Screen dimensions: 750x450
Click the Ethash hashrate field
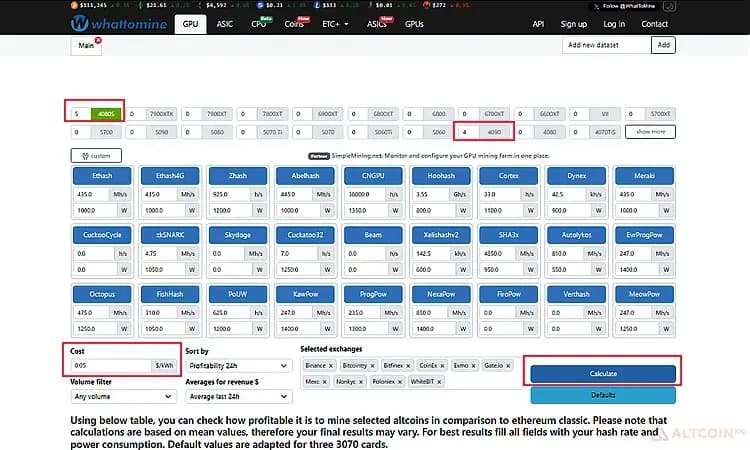coord(91,195)
